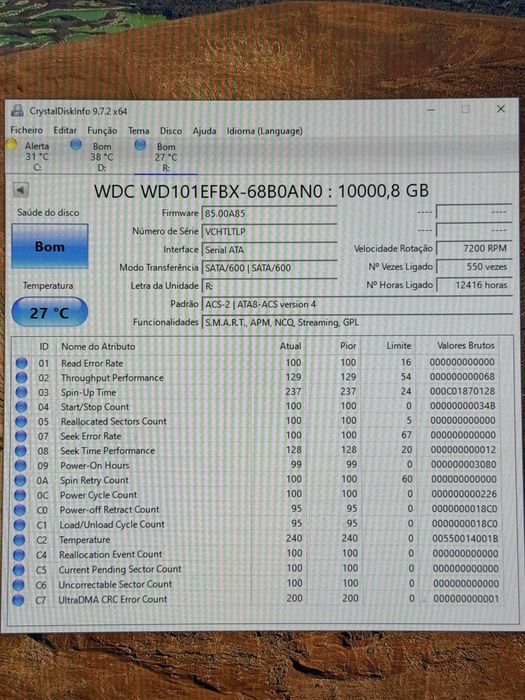This screenshot has height=700, width=525.
Task: Open the Tema menu
Action: (138, 130)
